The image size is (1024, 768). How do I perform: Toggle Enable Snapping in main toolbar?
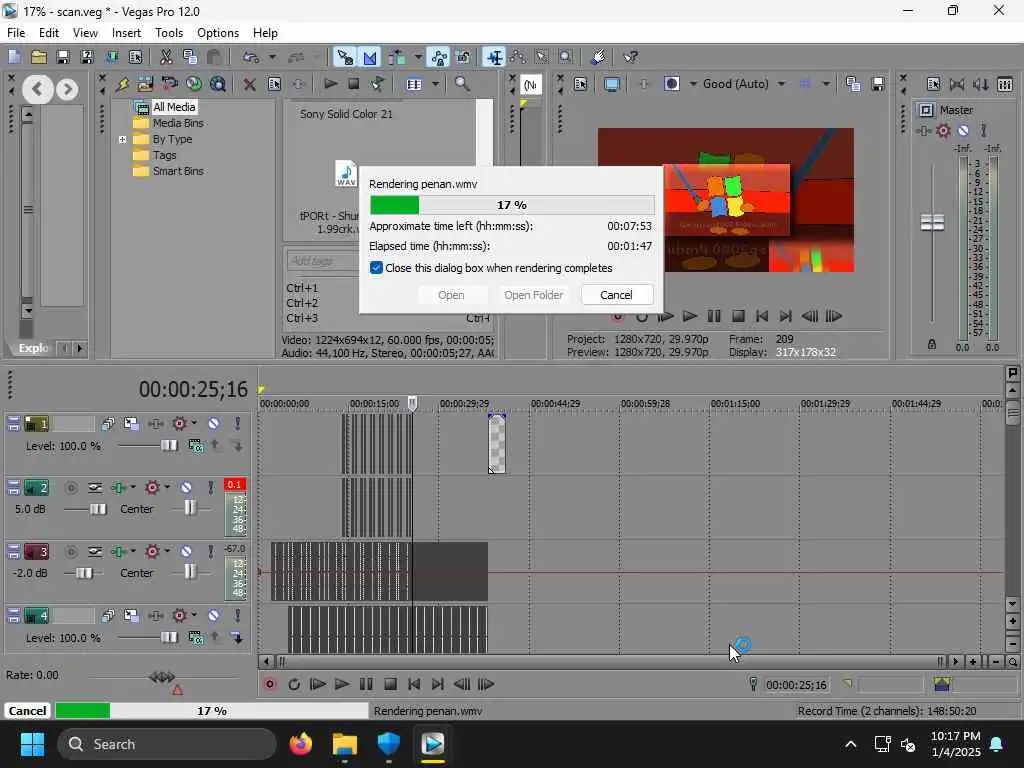pos(344,57)
